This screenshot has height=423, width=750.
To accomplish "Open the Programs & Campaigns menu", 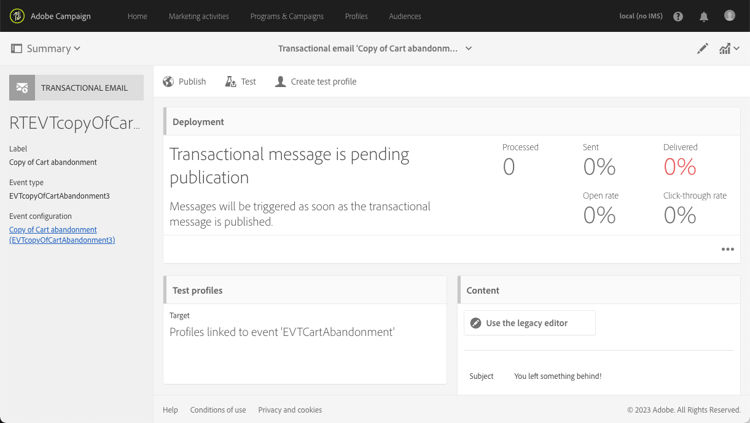I will 287,17.
